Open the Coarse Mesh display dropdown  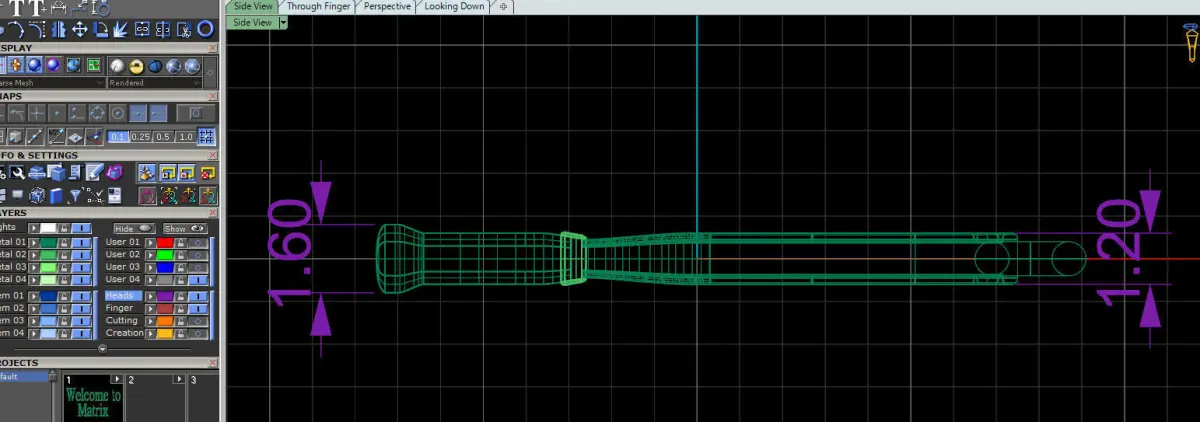[100, 83]
